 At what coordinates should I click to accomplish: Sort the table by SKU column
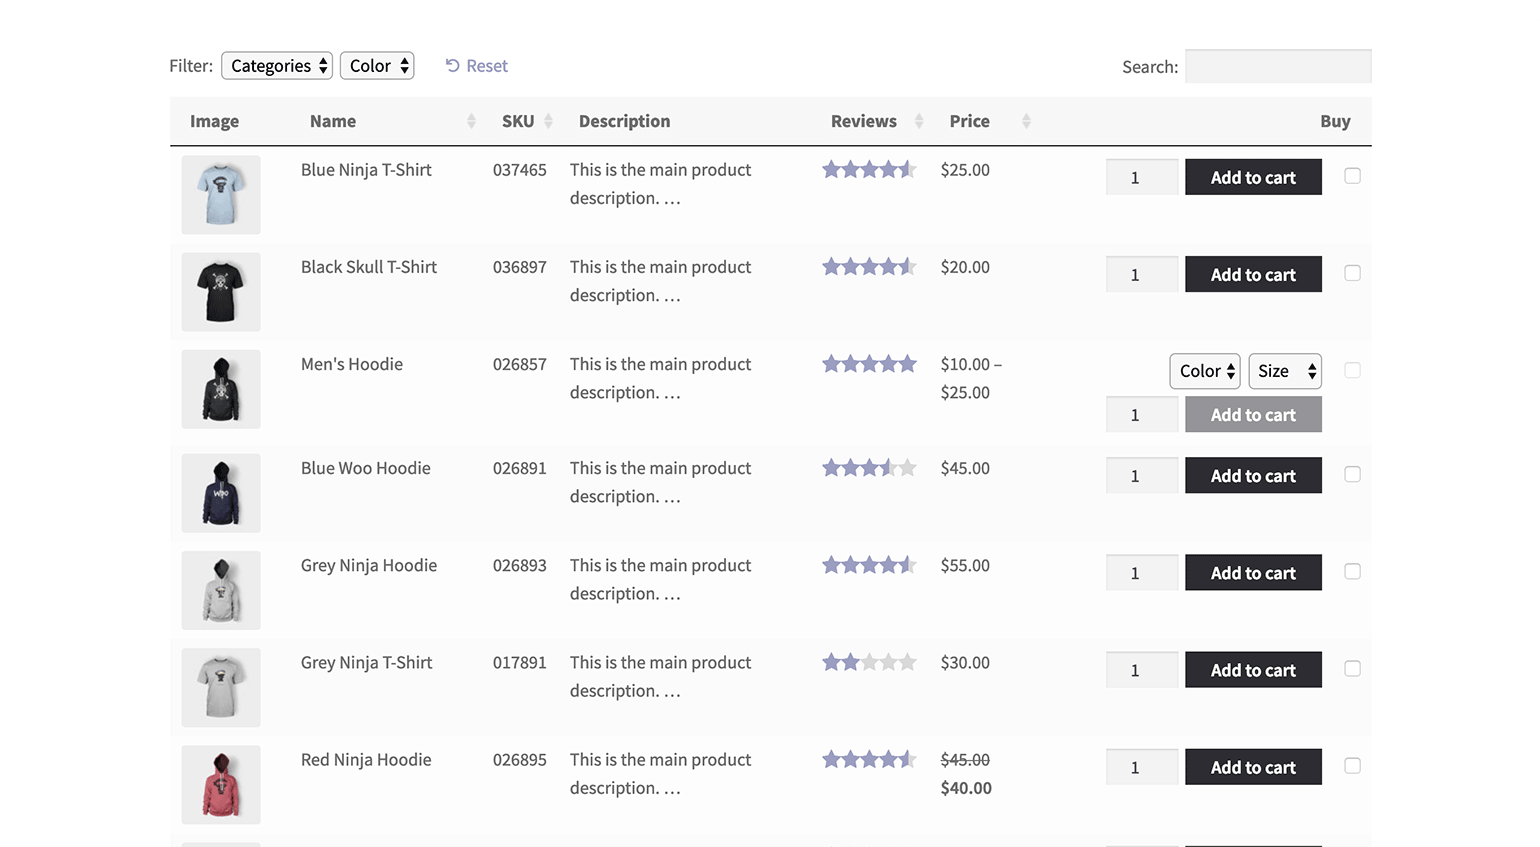pyautogui.click(x=548, y=121)
